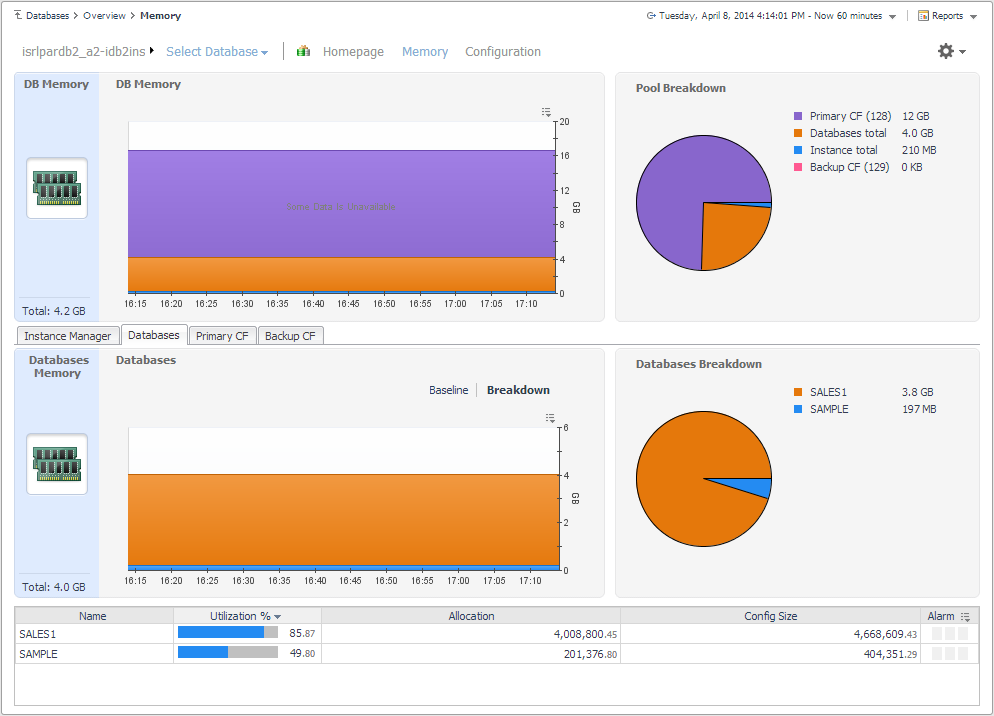Click the Reports icon in header
The height and width of the screenshot is (716, 994).
[x=923, y=16]
